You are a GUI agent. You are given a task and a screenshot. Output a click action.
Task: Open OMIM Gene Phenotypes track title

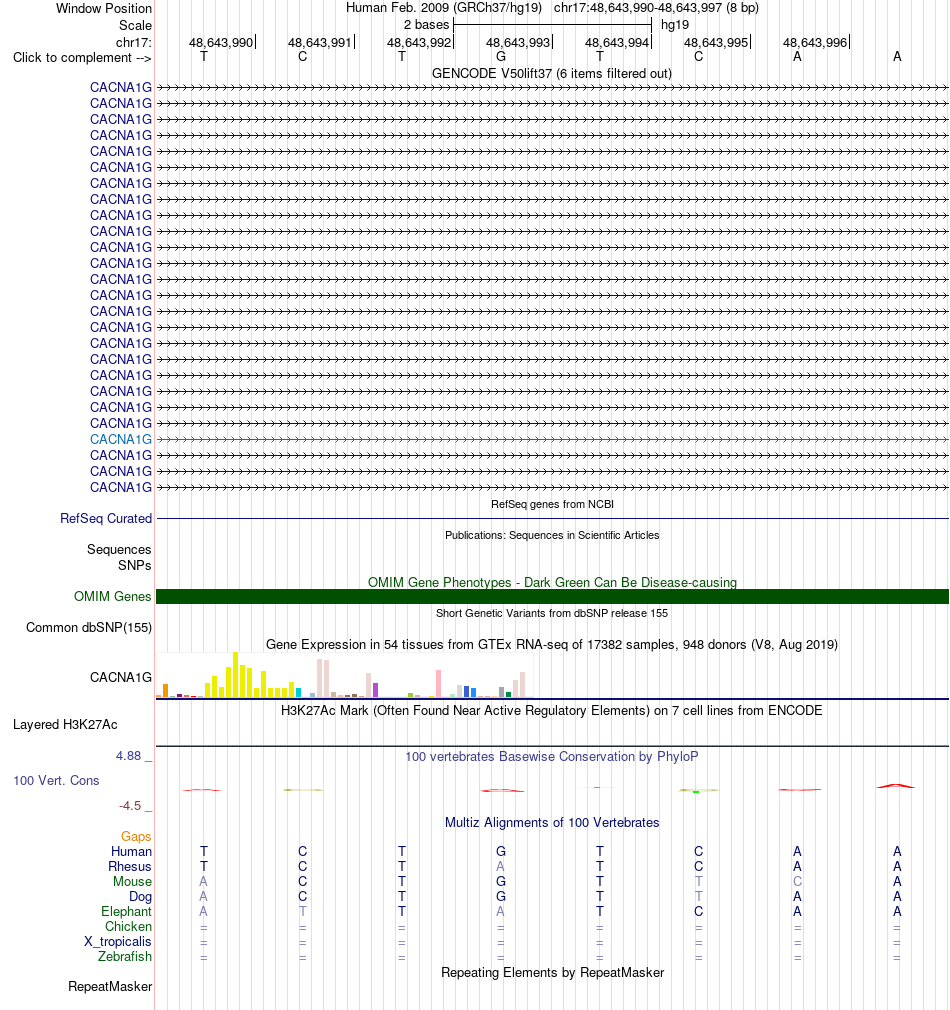552,582
